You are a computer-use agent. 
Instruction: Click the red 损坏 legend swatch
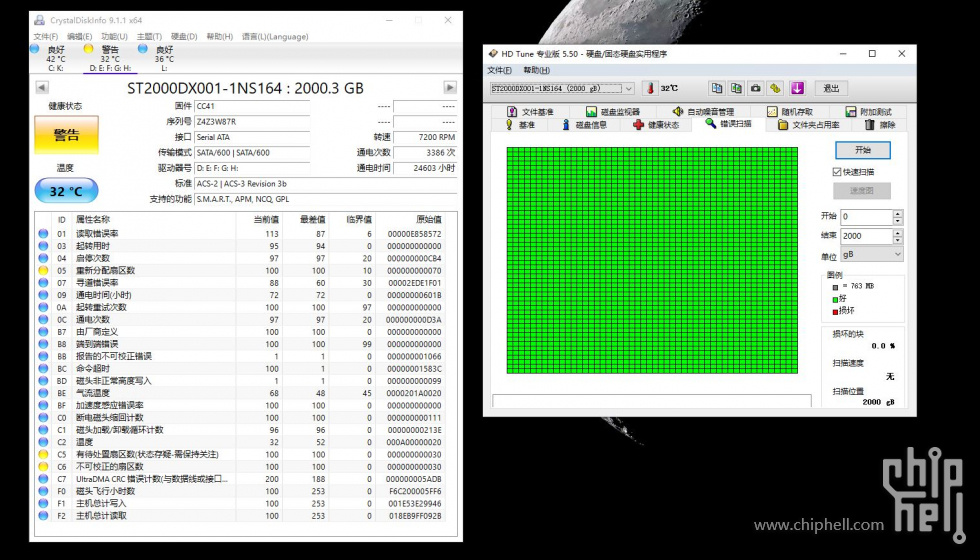[835, 312]
